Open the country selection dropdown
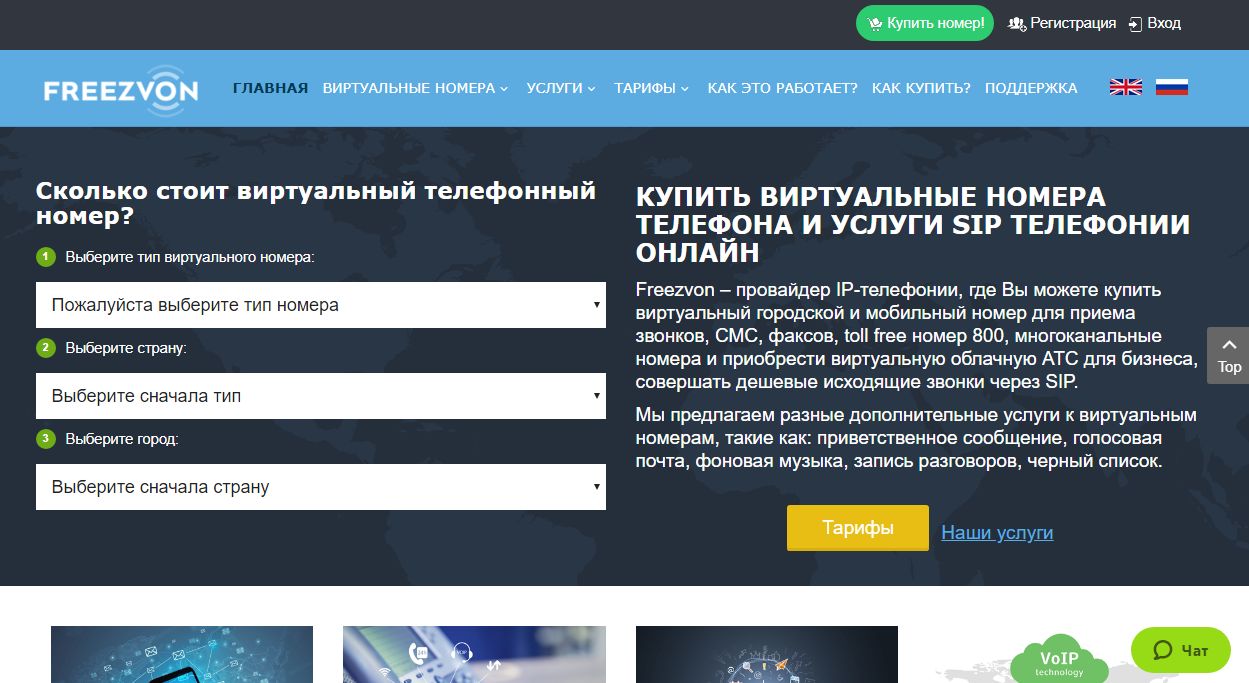 [320, 396]
